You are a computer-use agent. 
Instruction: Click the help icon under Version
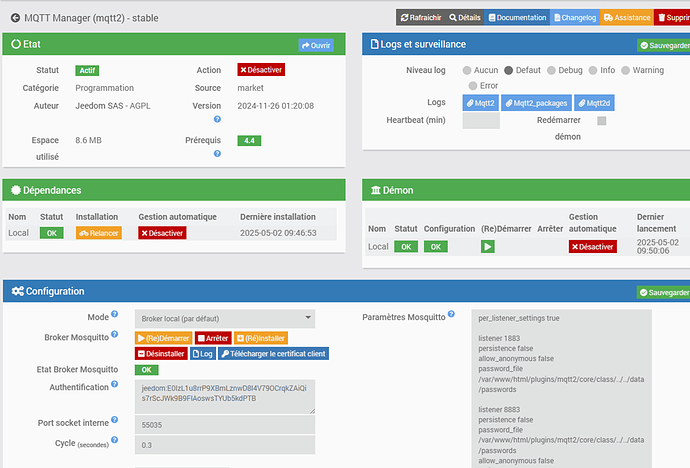(x=217, y=119)
